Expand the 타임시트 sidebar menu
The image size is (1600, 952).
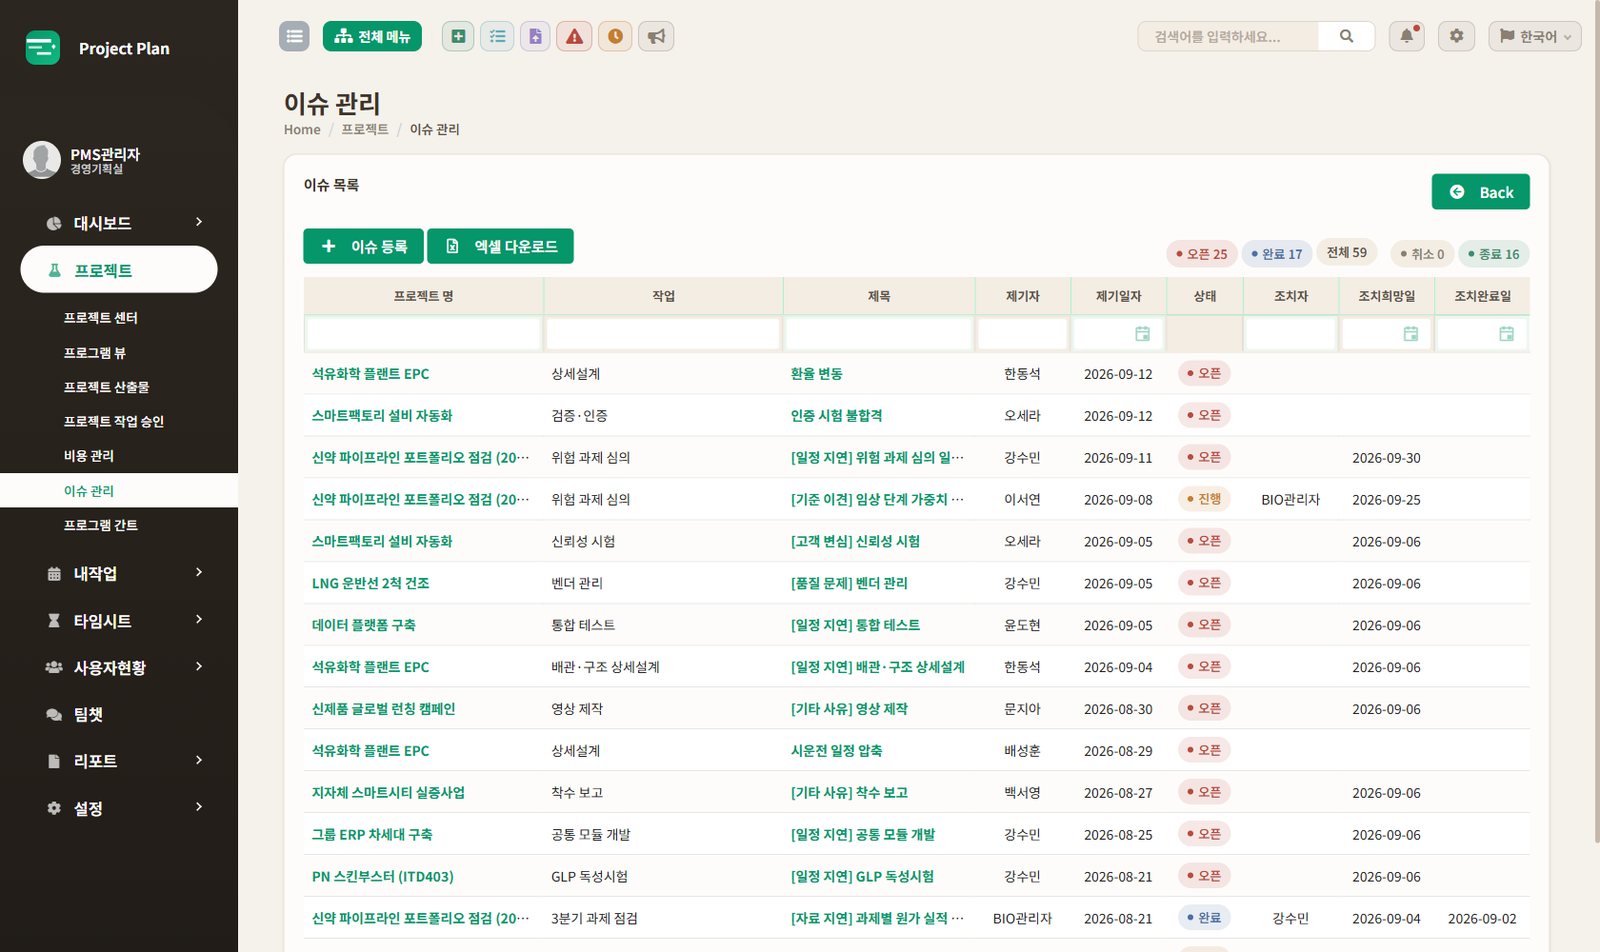(x=119, y=620)
